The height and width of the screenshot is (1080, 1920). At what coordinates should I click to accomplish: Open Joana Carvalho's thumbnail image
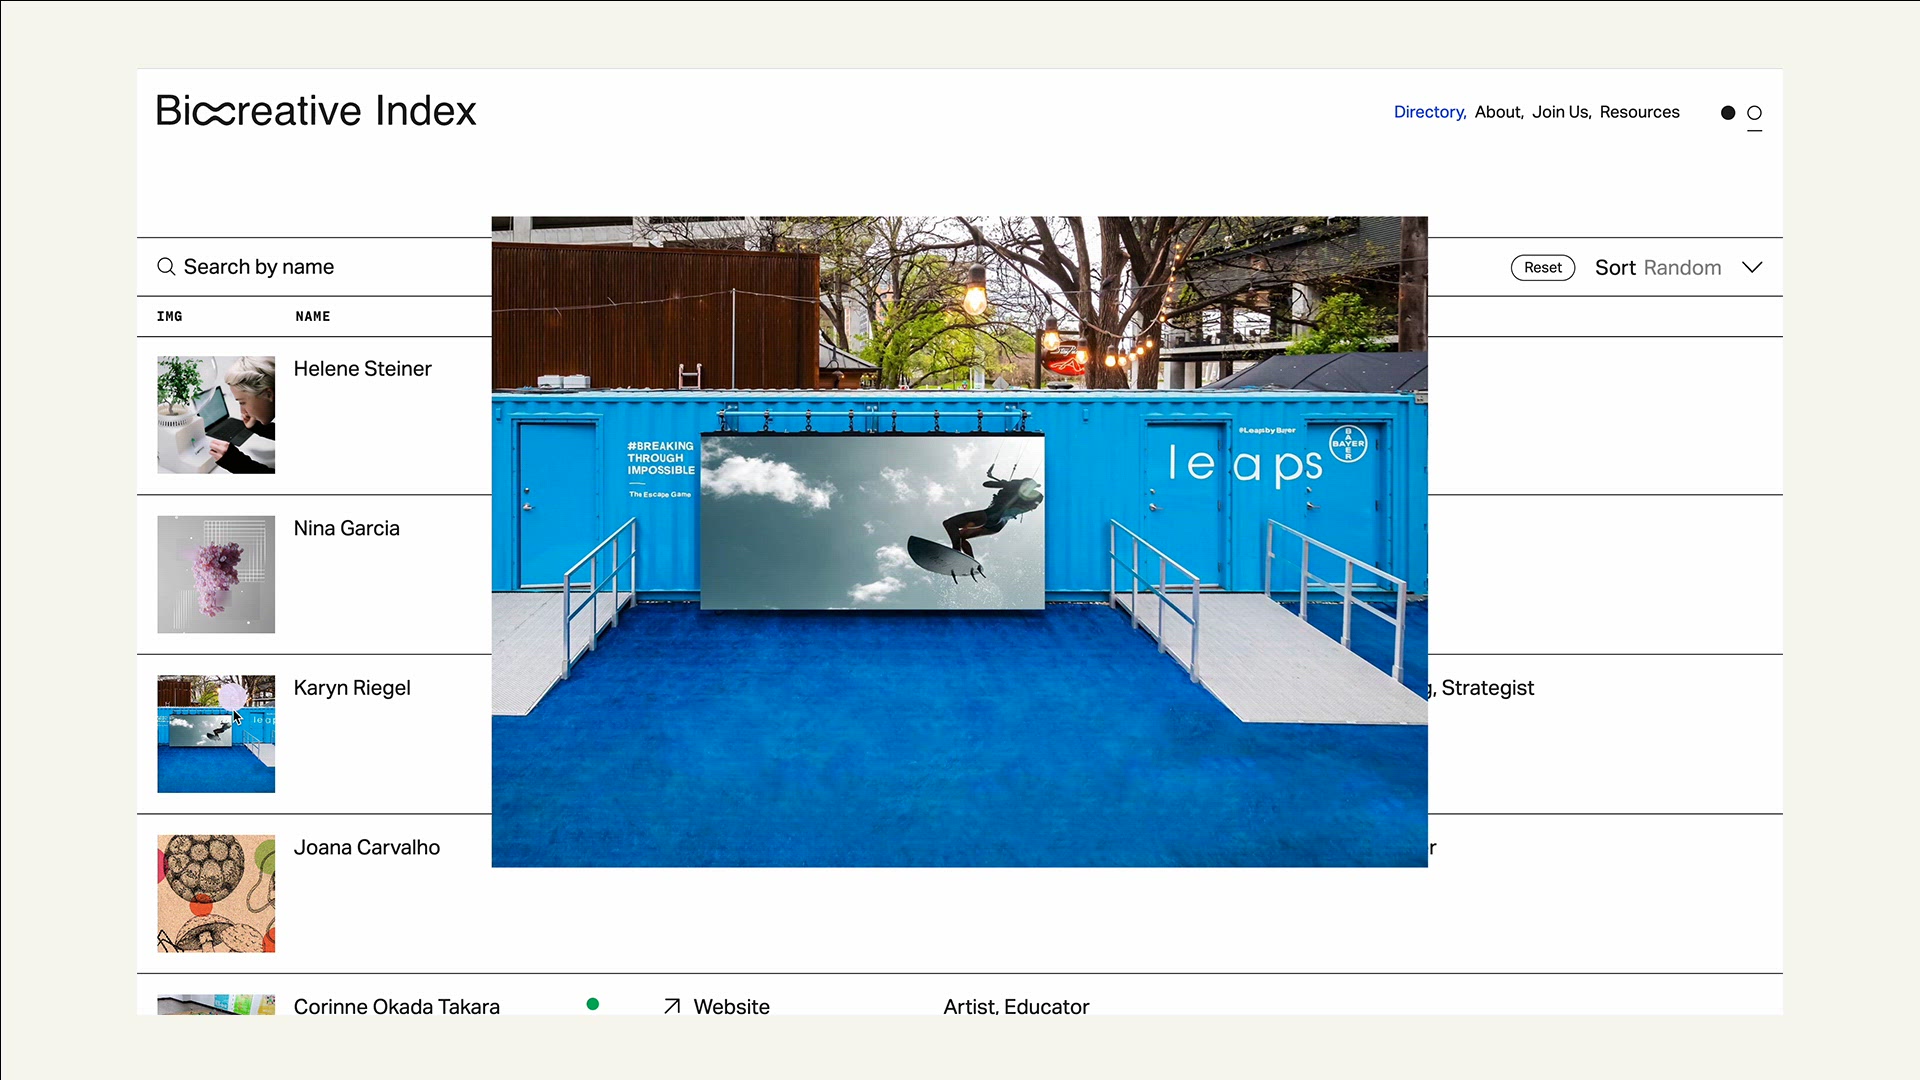216,893
